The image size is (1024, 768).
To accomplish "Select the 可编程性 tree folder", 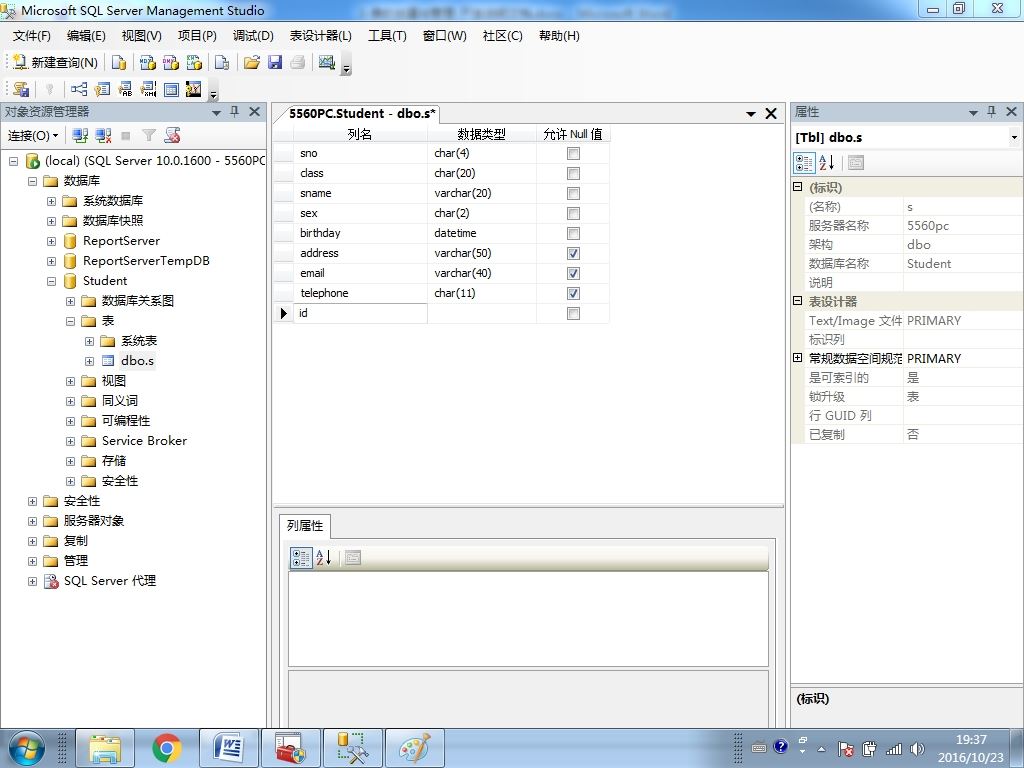I will point(126,421).
